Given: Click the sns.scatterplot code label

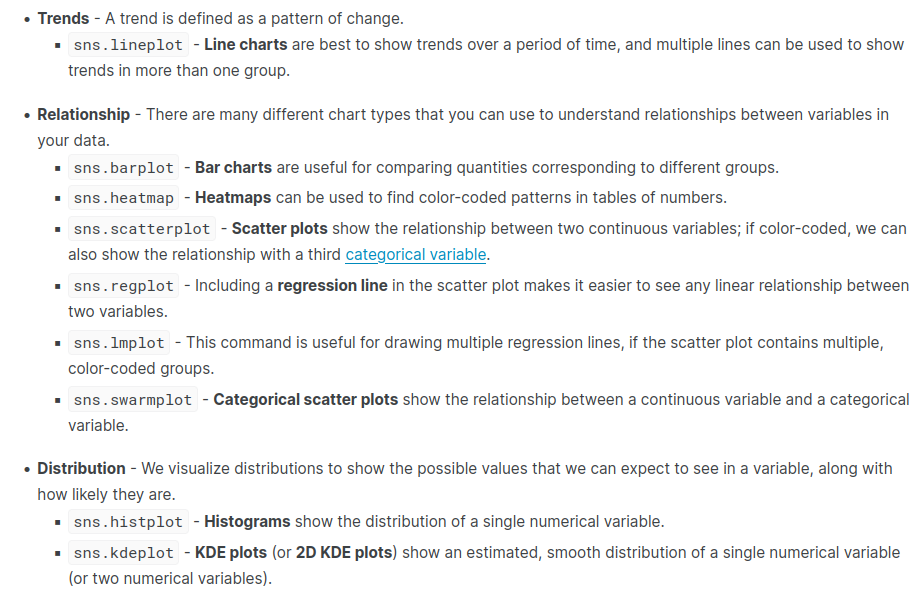Looking at the screenshot, I should [141, 229].
